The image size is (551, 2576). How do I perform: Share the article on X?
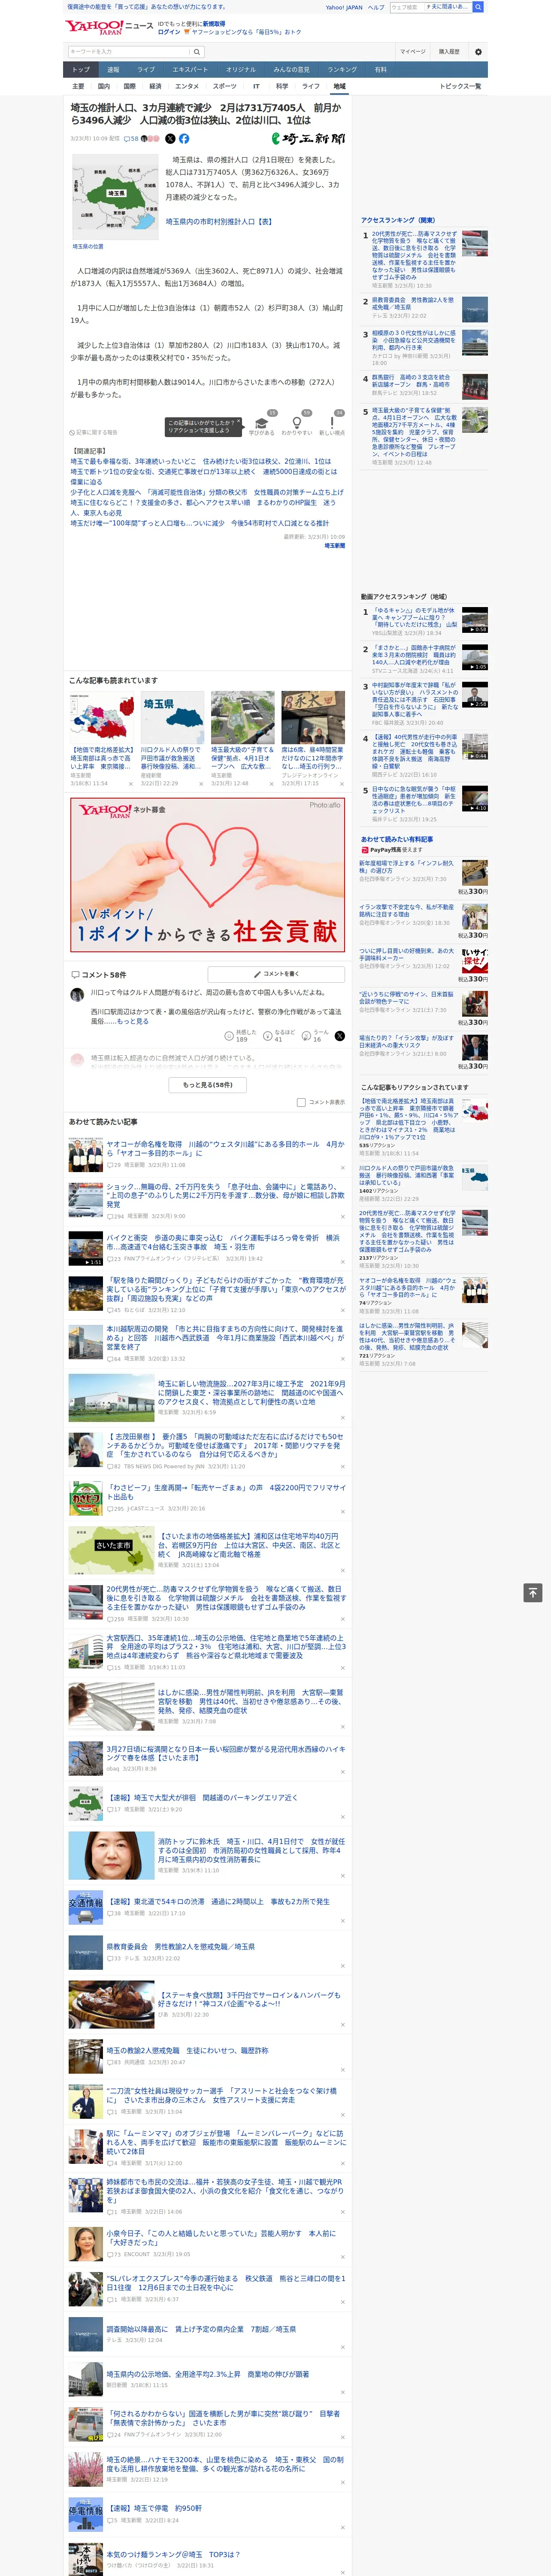point(170,139)
